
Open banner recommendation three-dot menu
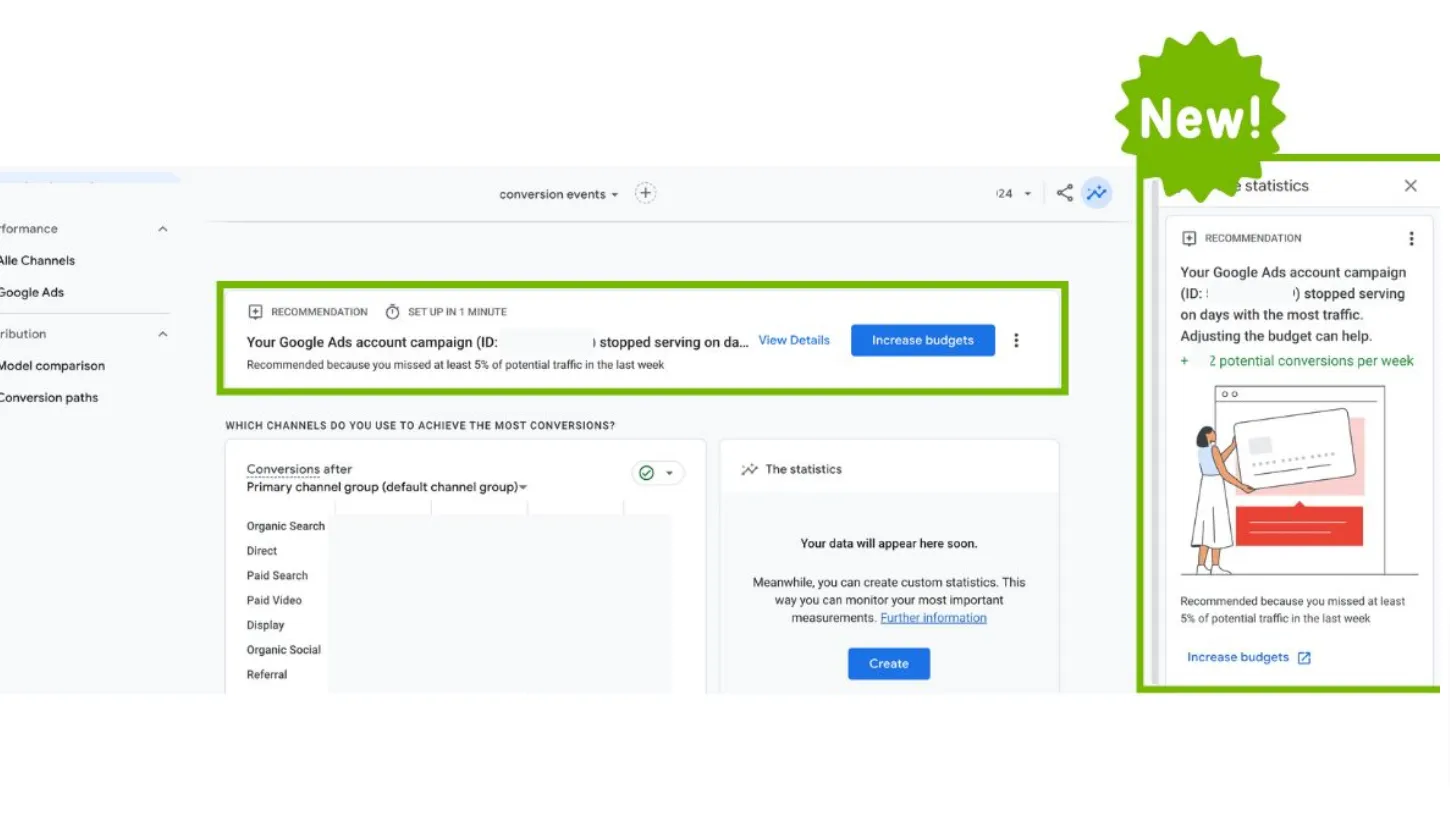1016,340
